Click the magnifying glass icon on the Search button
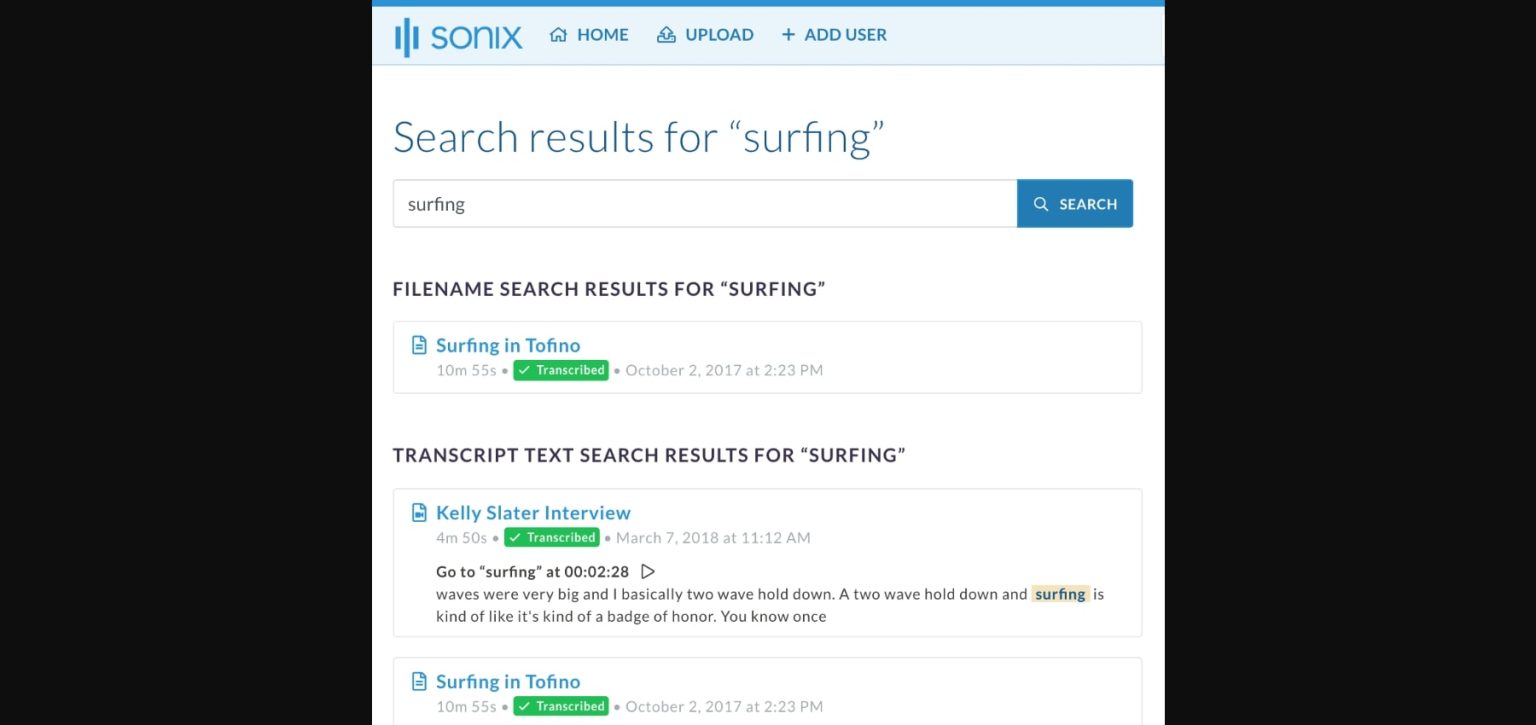1536x725 pixels. 1043,204
